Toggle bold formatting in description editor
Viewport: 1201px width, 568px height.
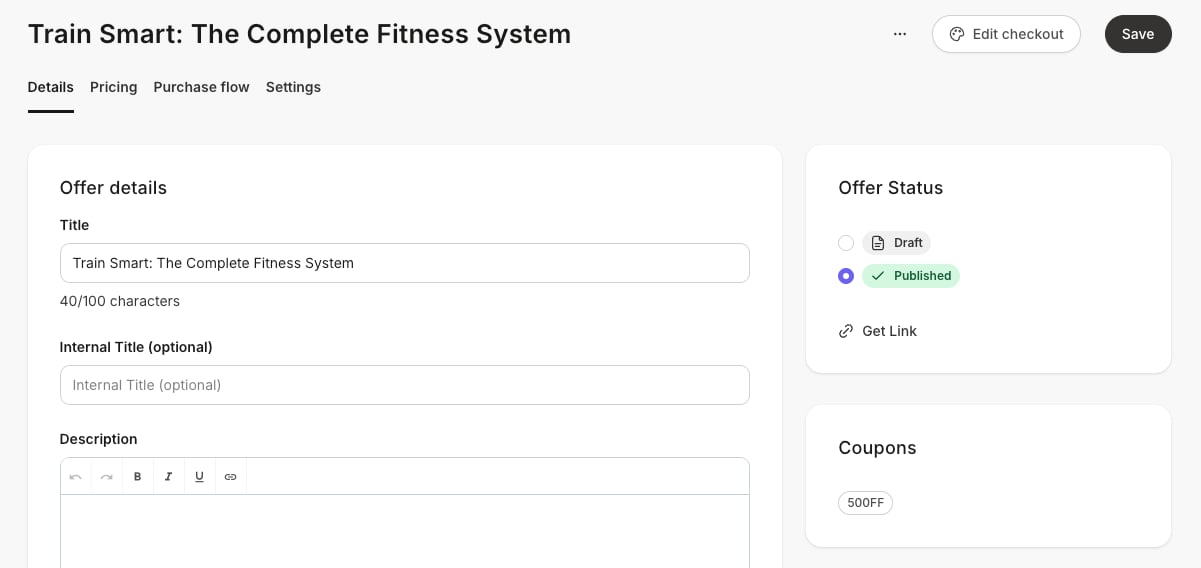138,477
